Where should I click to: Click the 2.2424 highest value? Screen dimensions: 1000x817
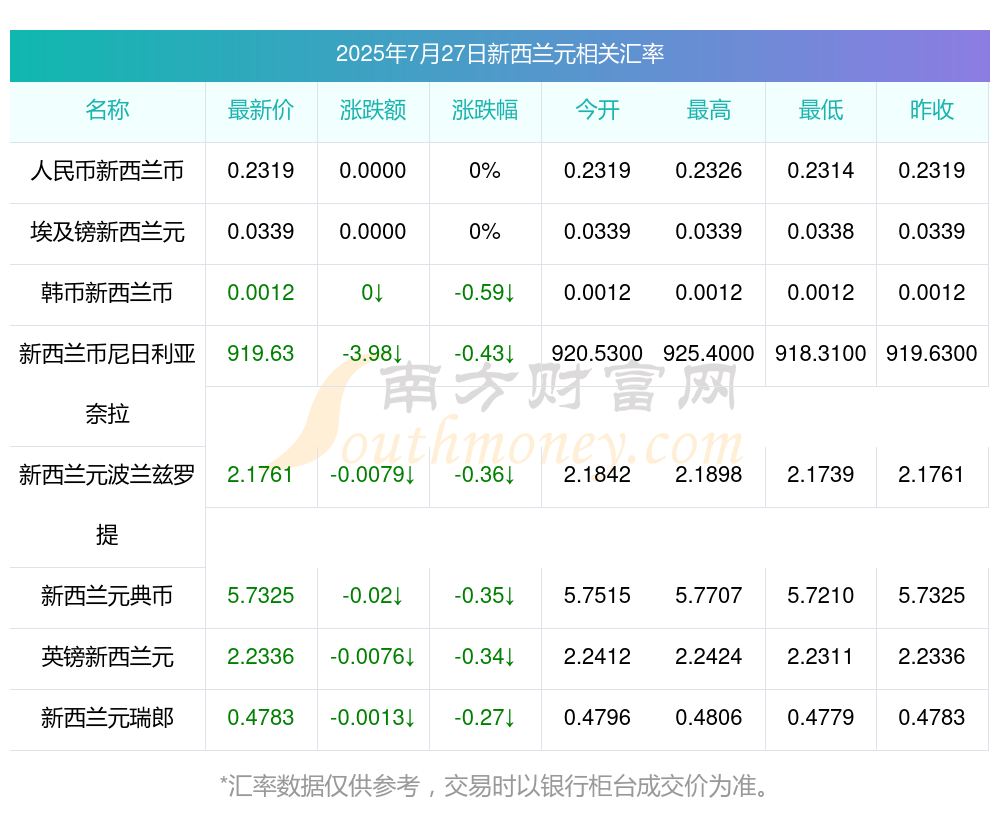coord(709,656)
